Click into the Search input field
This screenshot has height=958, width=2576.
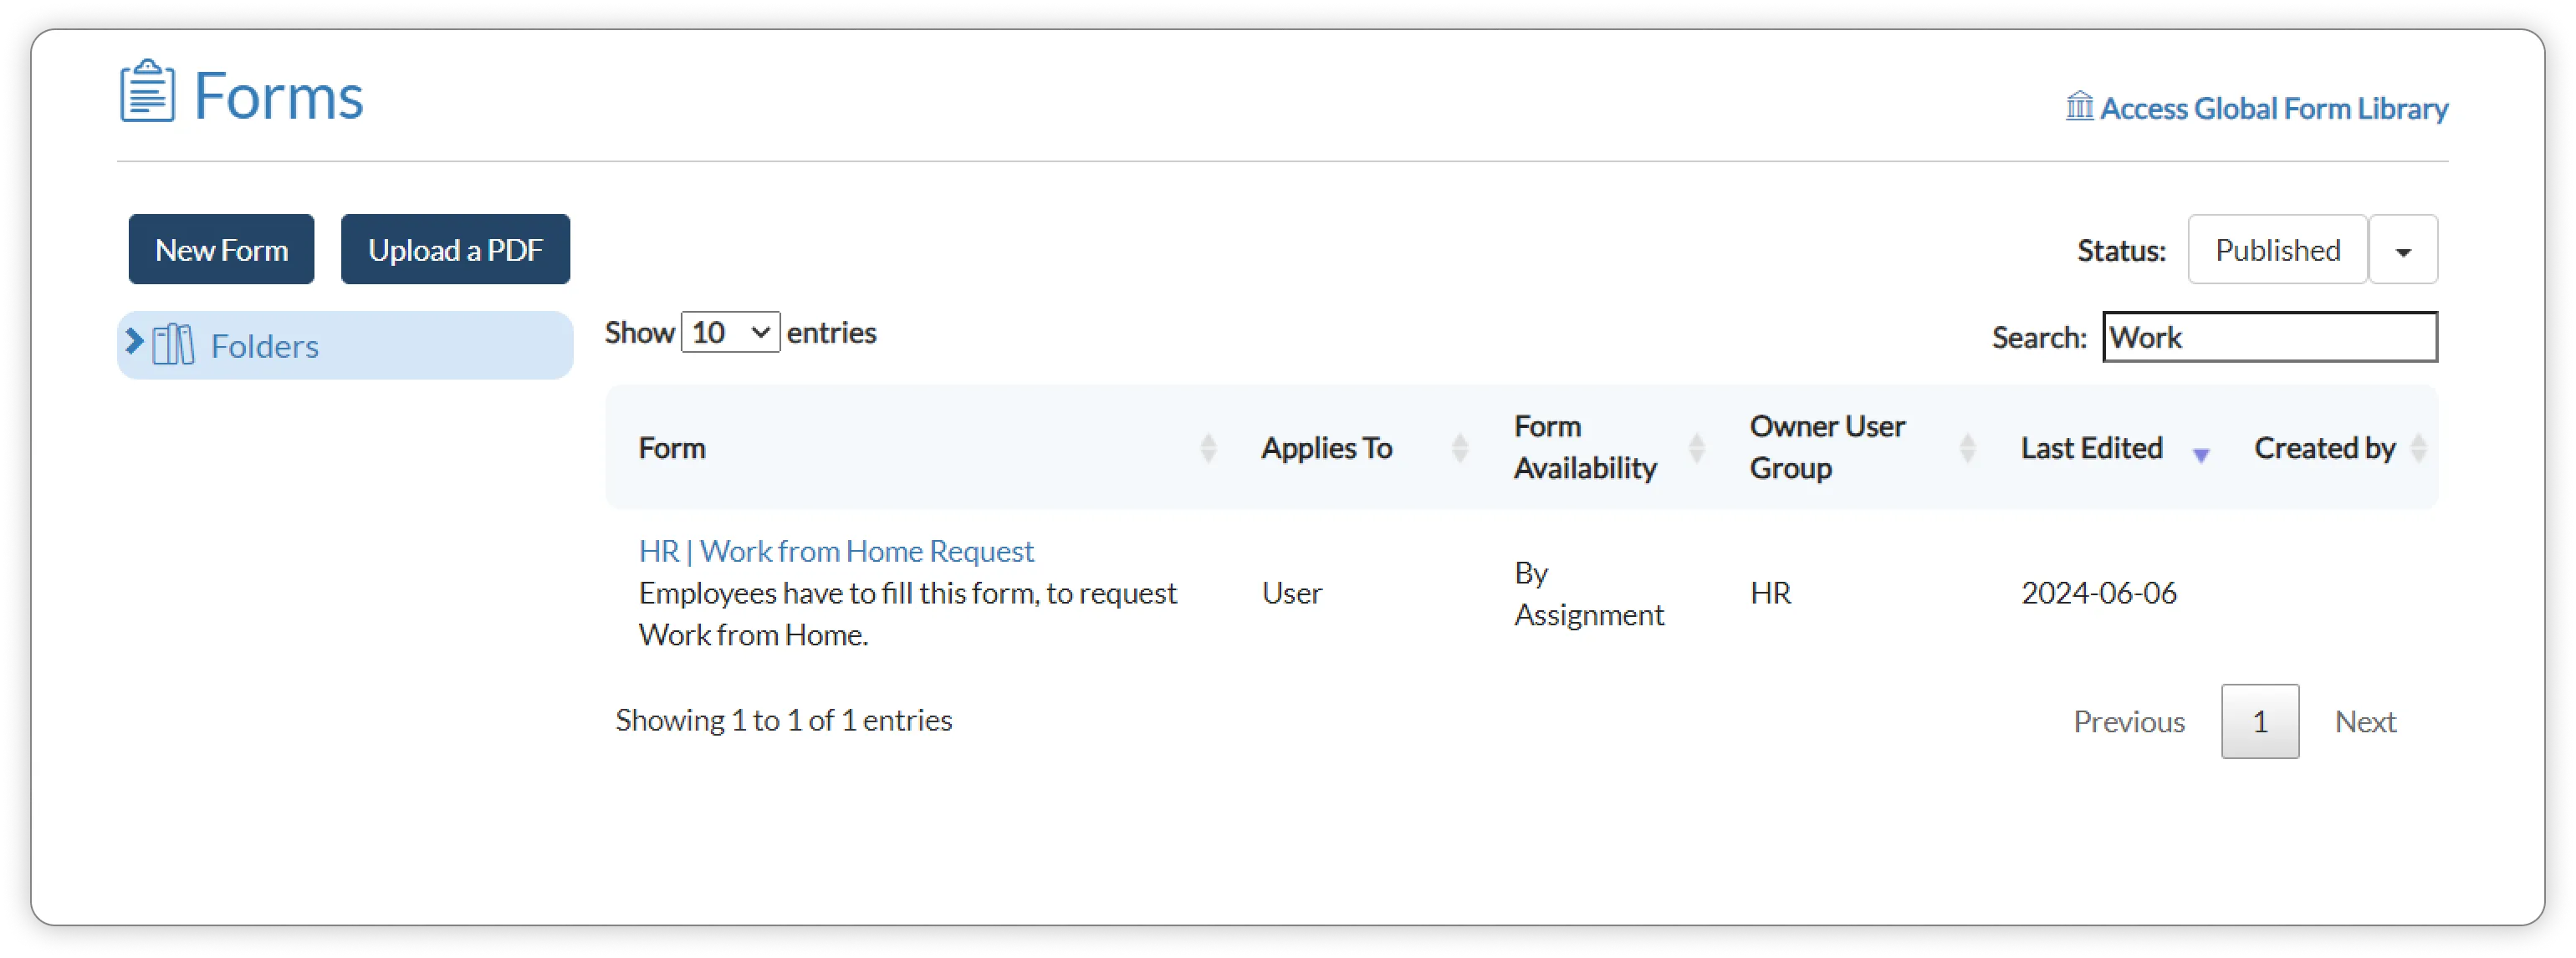pyautogui.click(x=2269, y=337)
